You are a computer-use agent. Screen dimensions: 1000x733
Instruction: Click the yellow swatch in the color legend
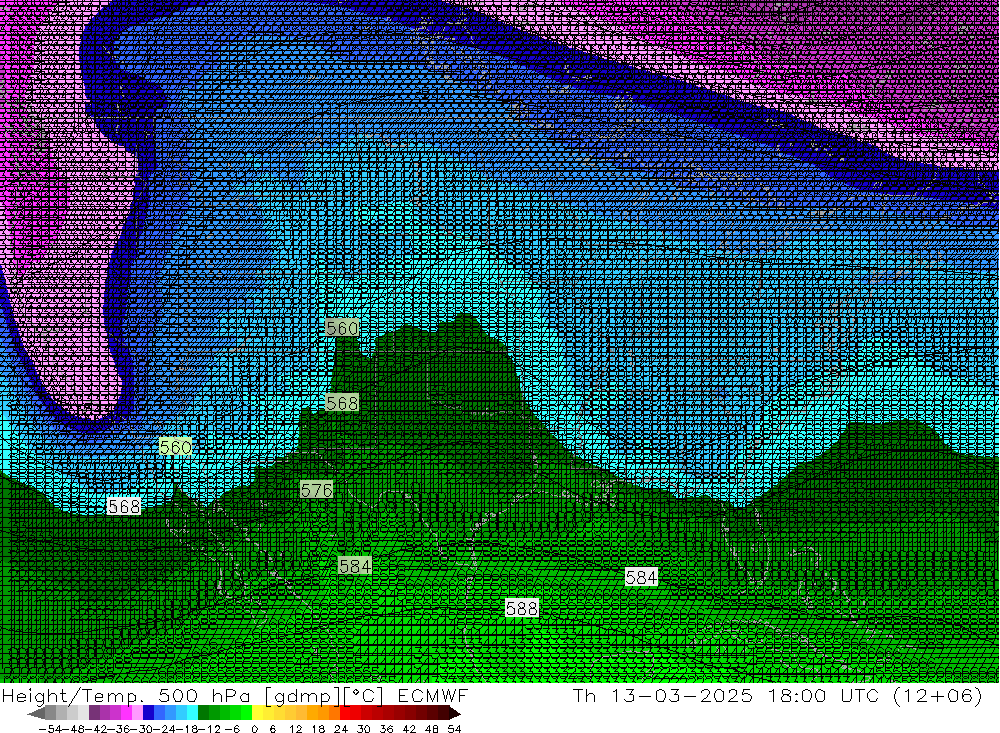point(258,713)
